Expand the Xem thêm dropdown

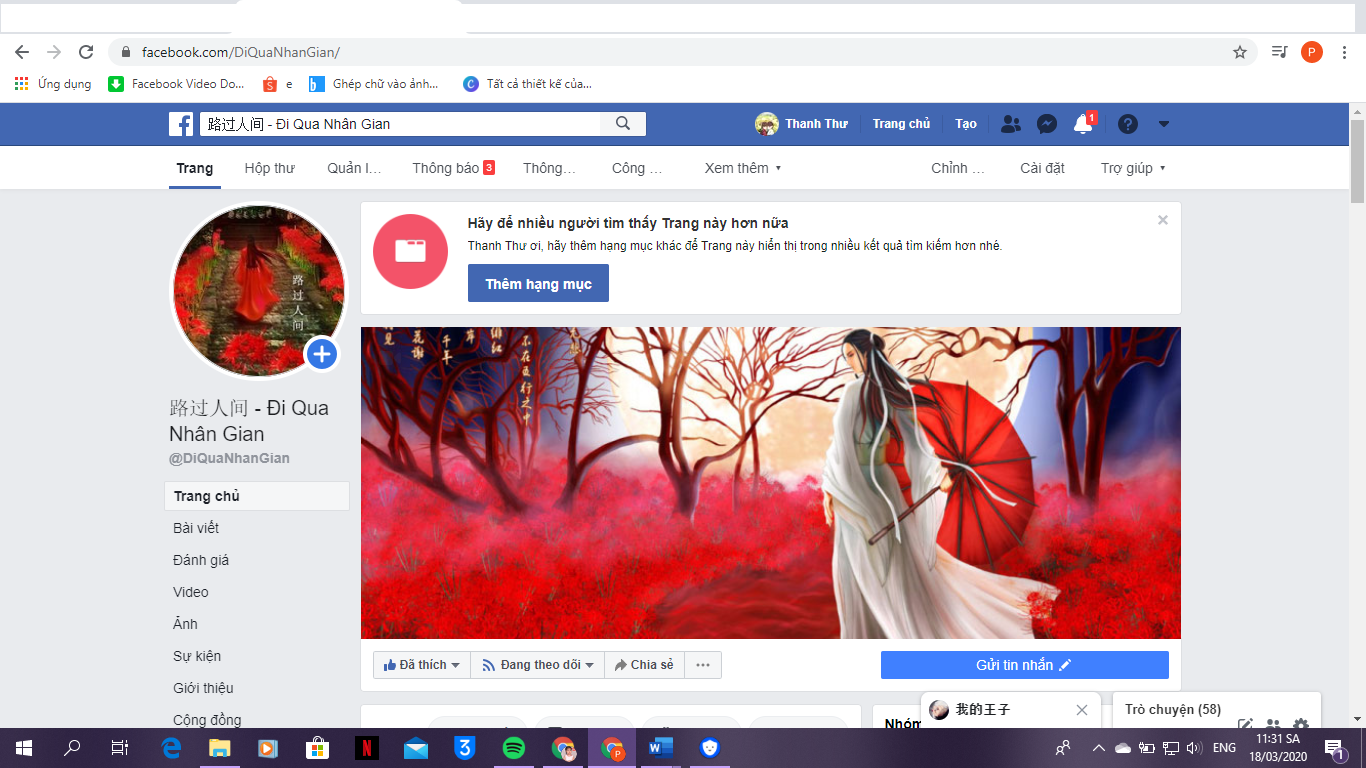tap(743, 168)
